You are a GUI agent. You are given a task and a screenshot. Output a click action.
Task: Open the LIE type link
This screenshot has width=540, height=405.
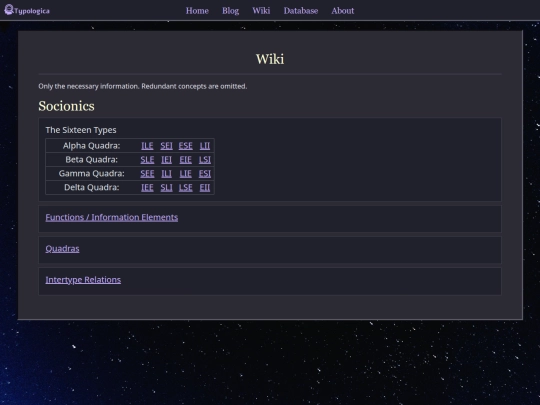coord(185,174)
